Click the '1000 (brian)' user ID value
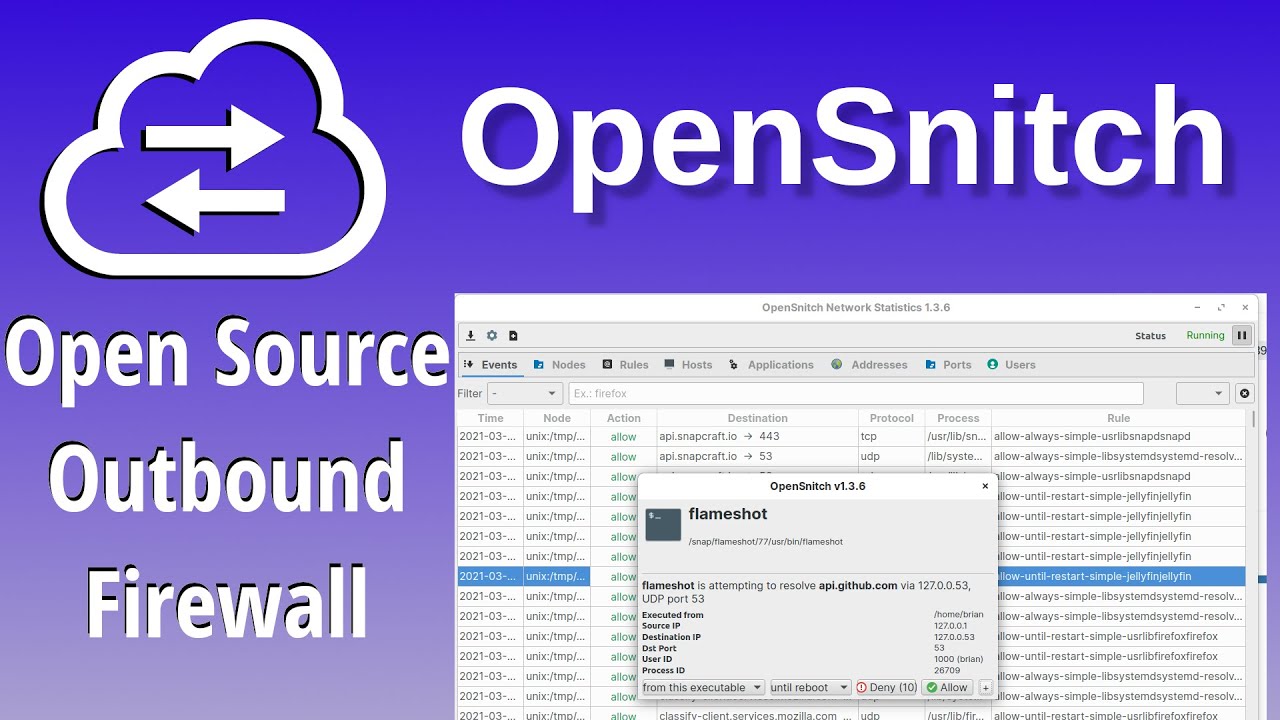This screenshot has height=720, width=1280. point(959,659)
